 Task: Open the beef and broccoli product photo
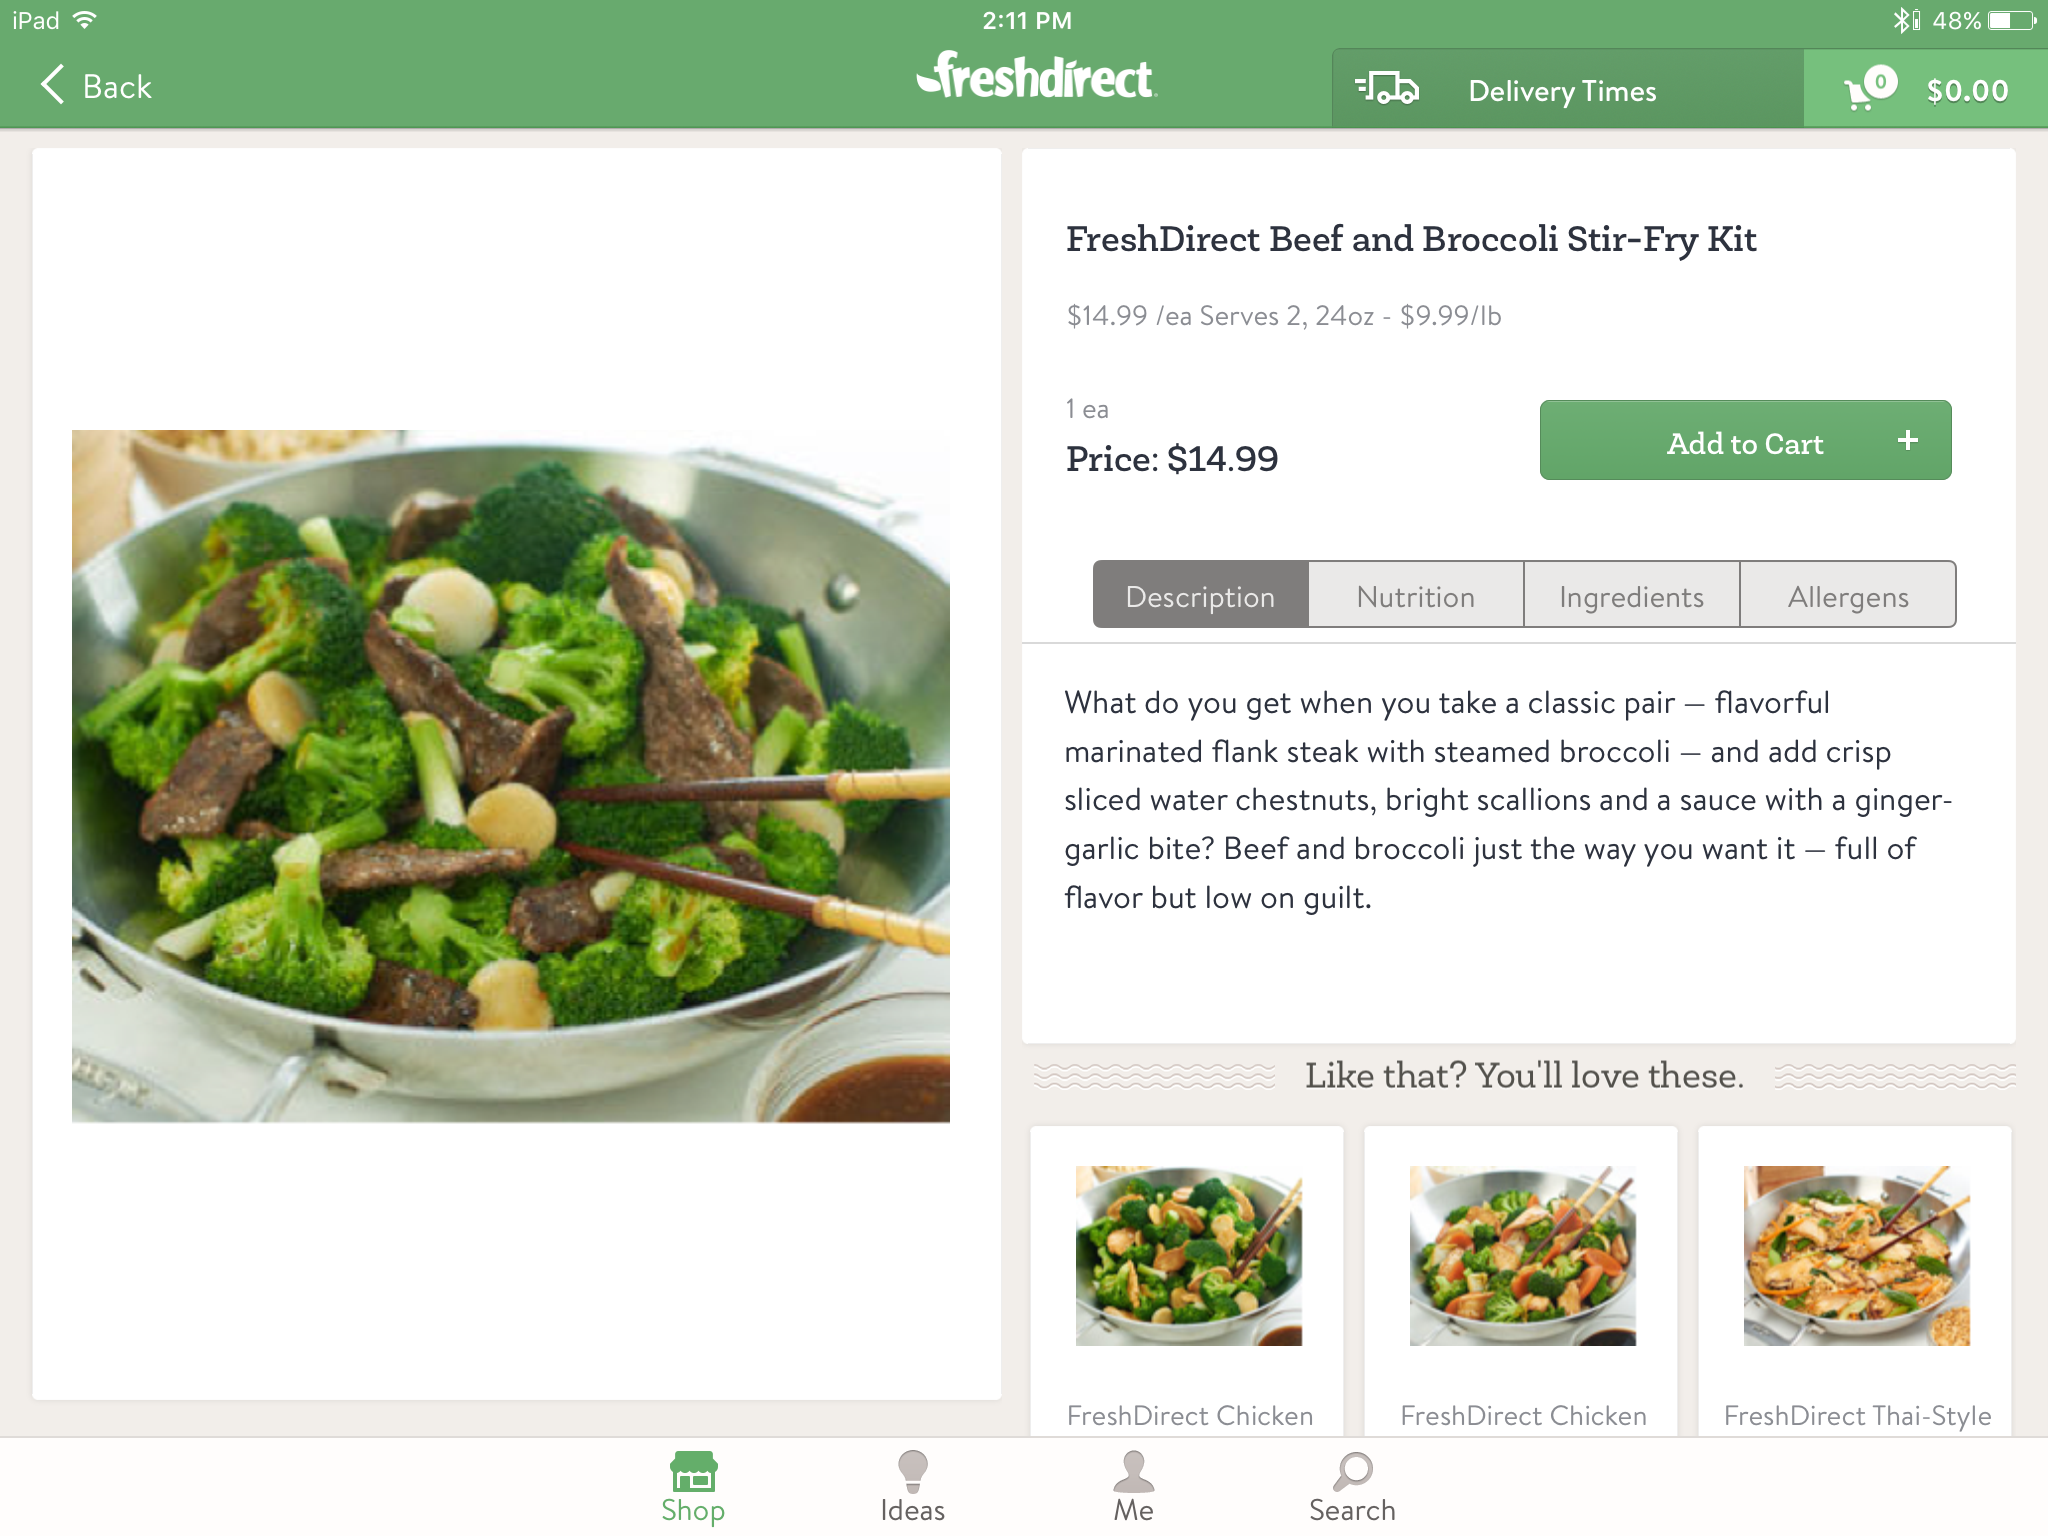511,776
